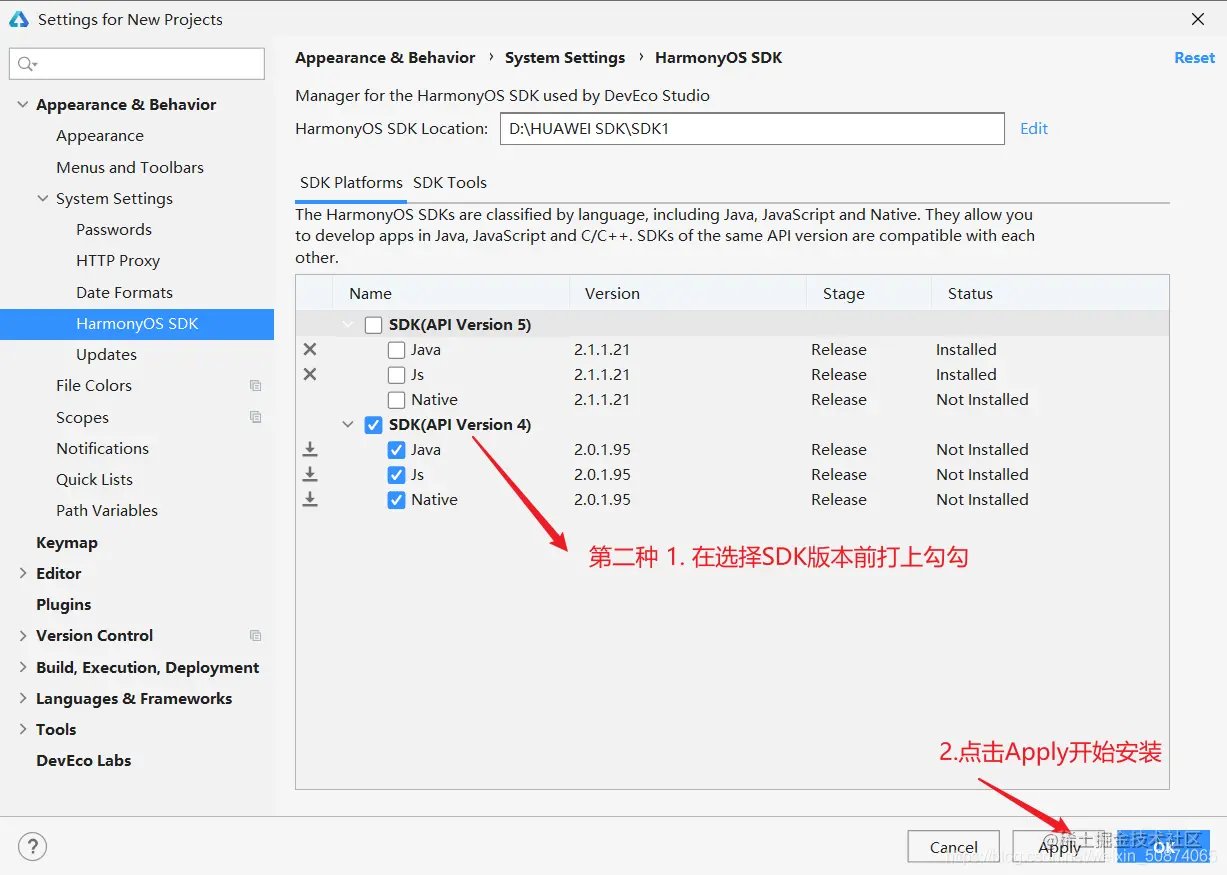Open the Scopes settings
This screenshot has width=1227, height=875.
82,417
